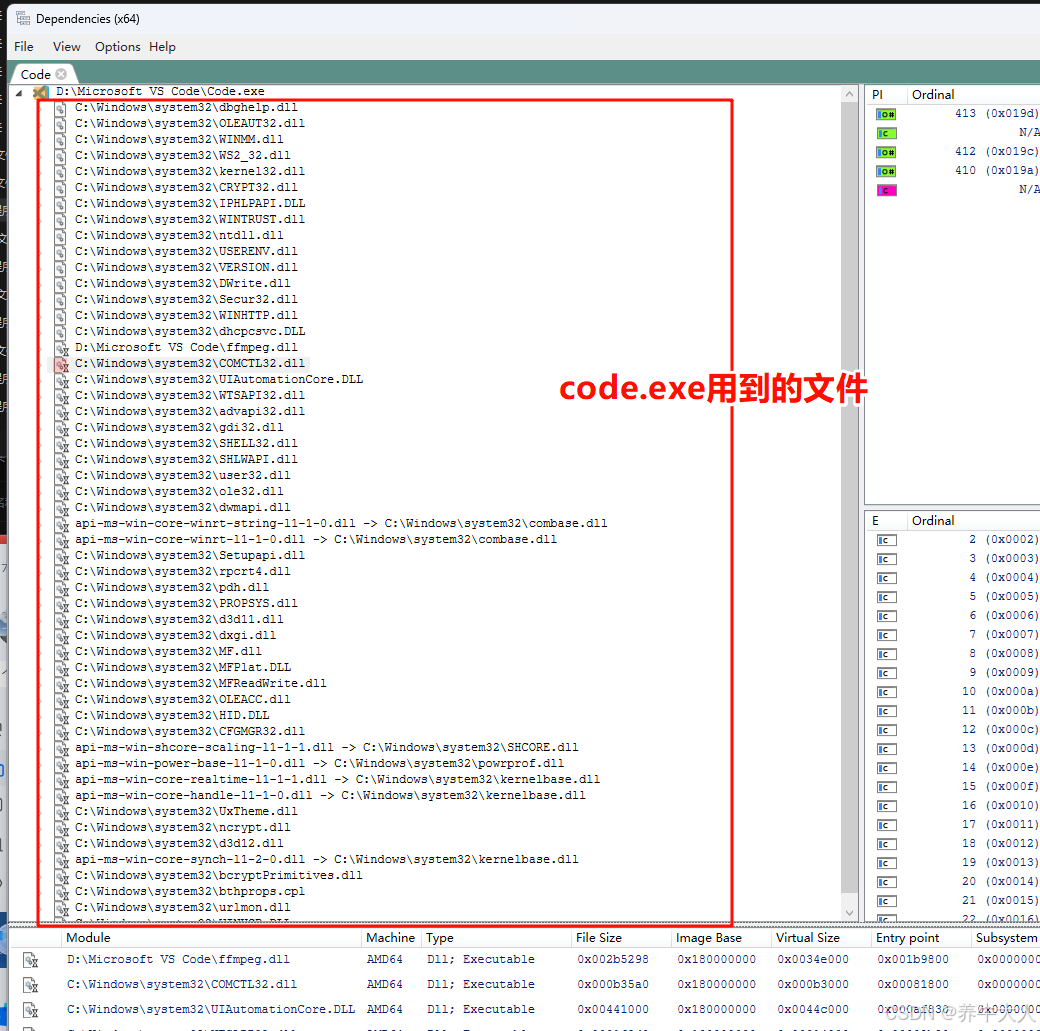Click the urlmon.dll module icon
The width and height of the screenshot is (1040, 1031).
[x=62, y=908]
